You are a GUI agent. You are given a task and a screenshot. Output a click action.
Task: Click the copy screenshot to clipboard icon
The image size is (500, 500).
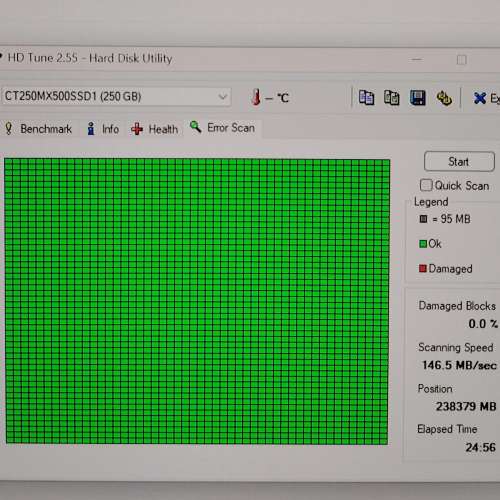point(392,98)
